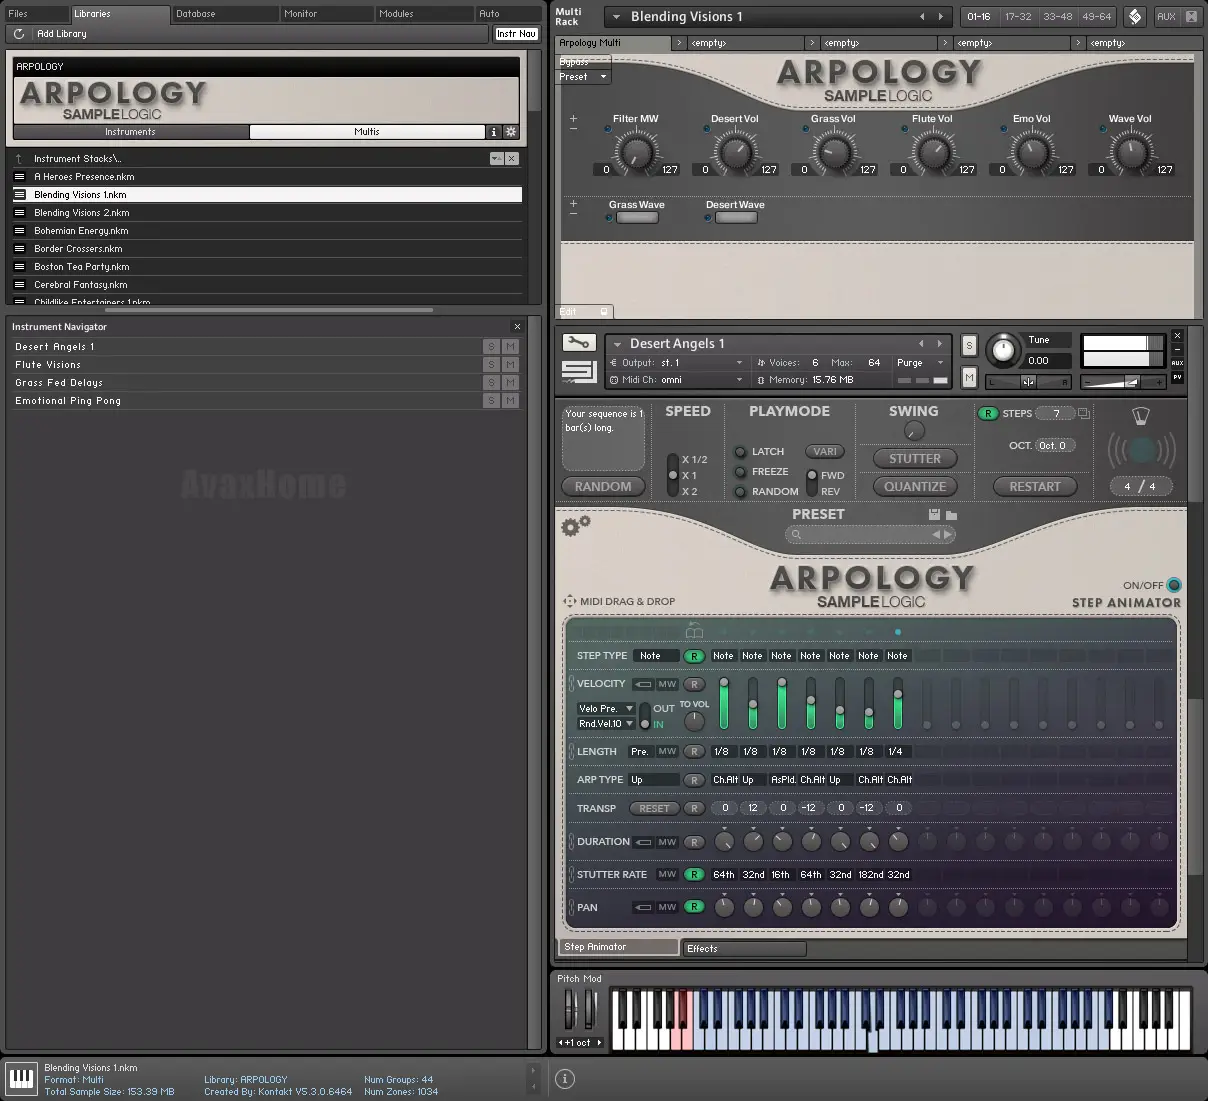Viewport: 1208px width, 1101px height.
Task: Adjust the Filter MW knob
Action: (635, 153)
